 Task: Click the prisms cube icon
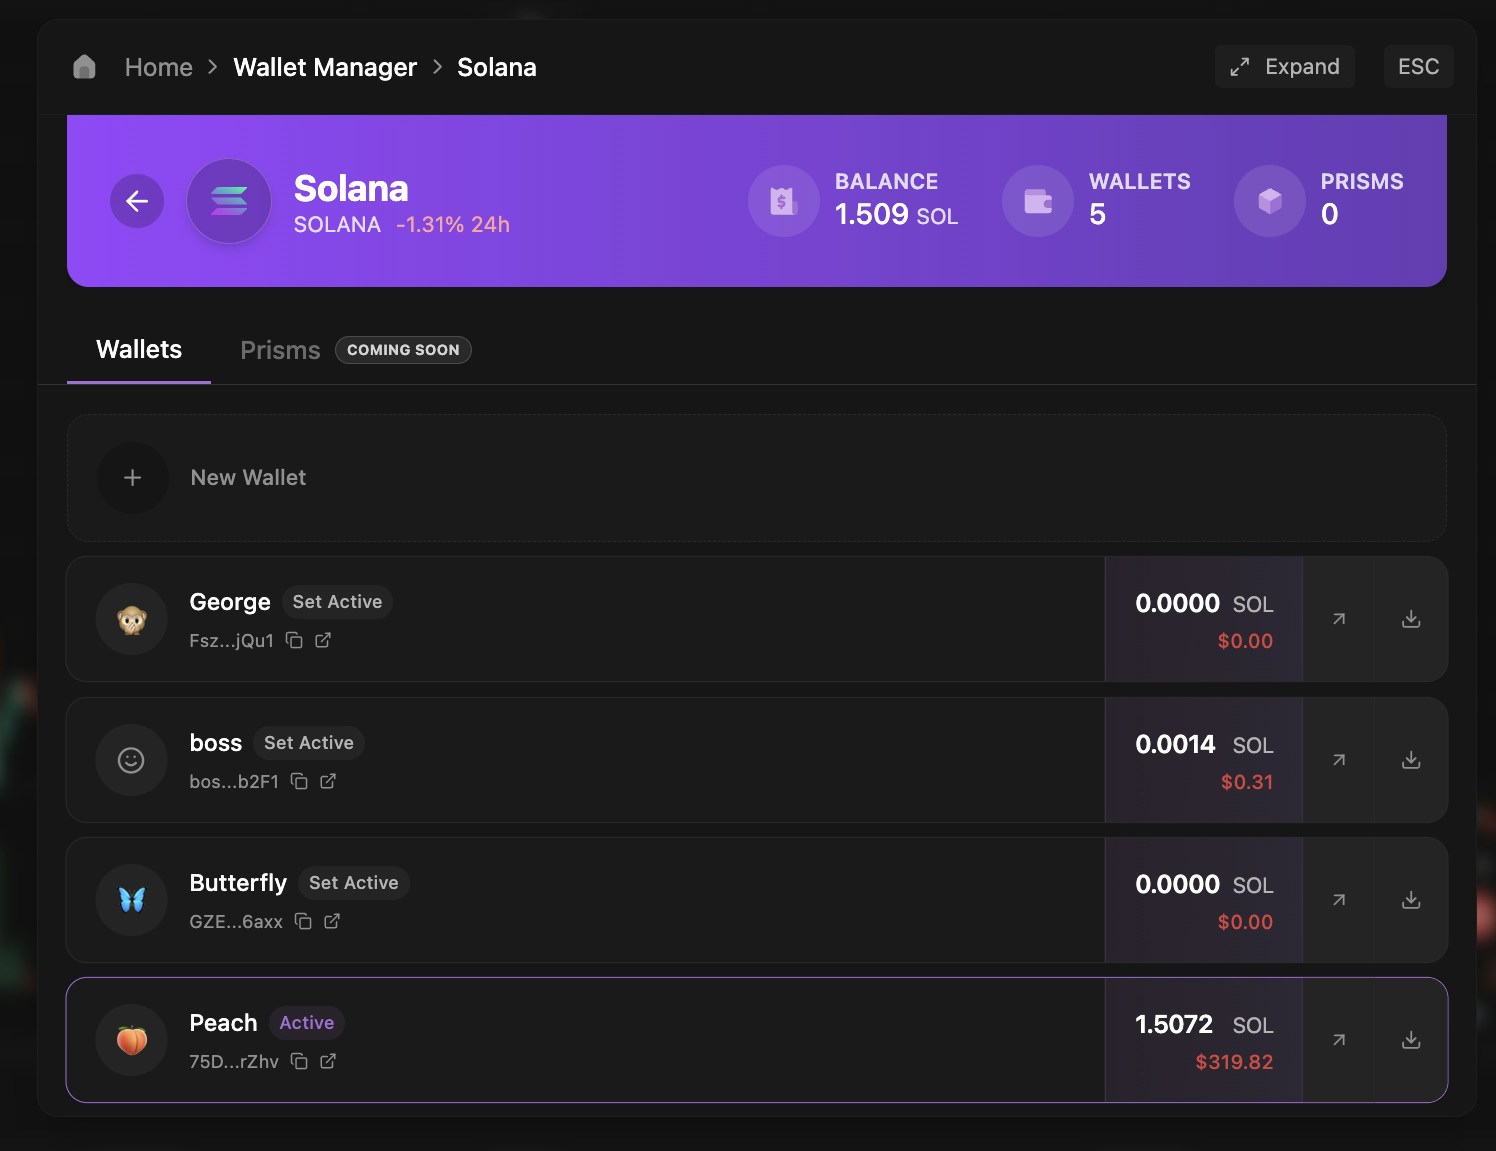point(1270,201)
